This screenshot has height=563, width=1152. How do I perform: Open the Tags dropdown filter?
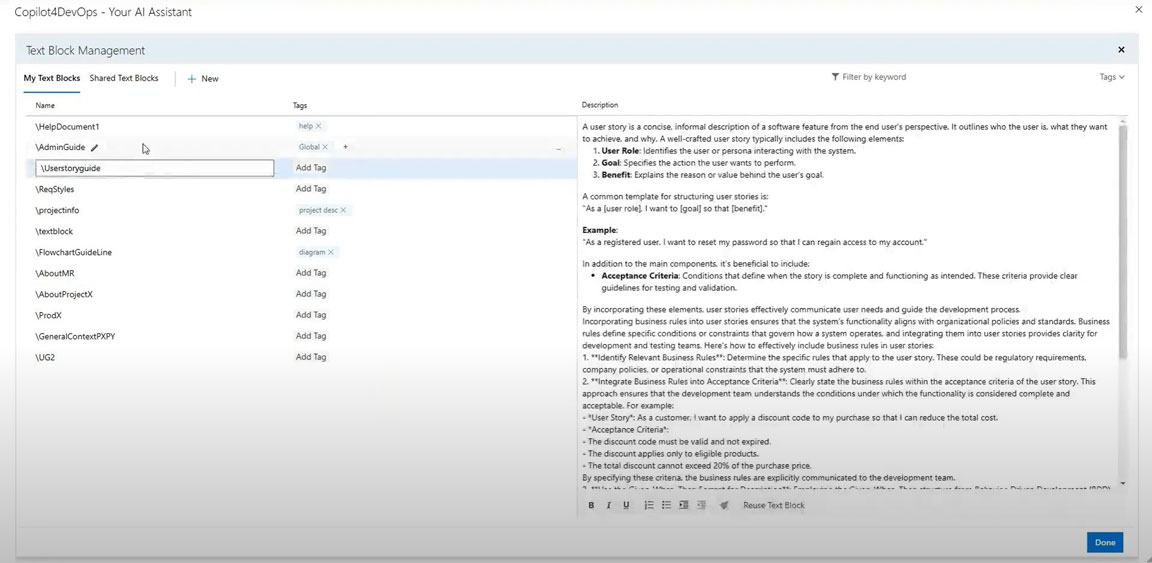(1112, 77)
